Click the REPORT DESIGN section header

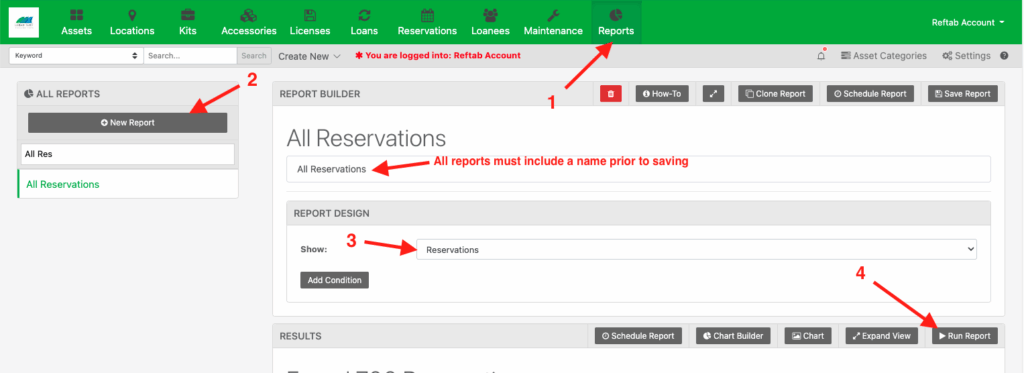pos(332,213)
